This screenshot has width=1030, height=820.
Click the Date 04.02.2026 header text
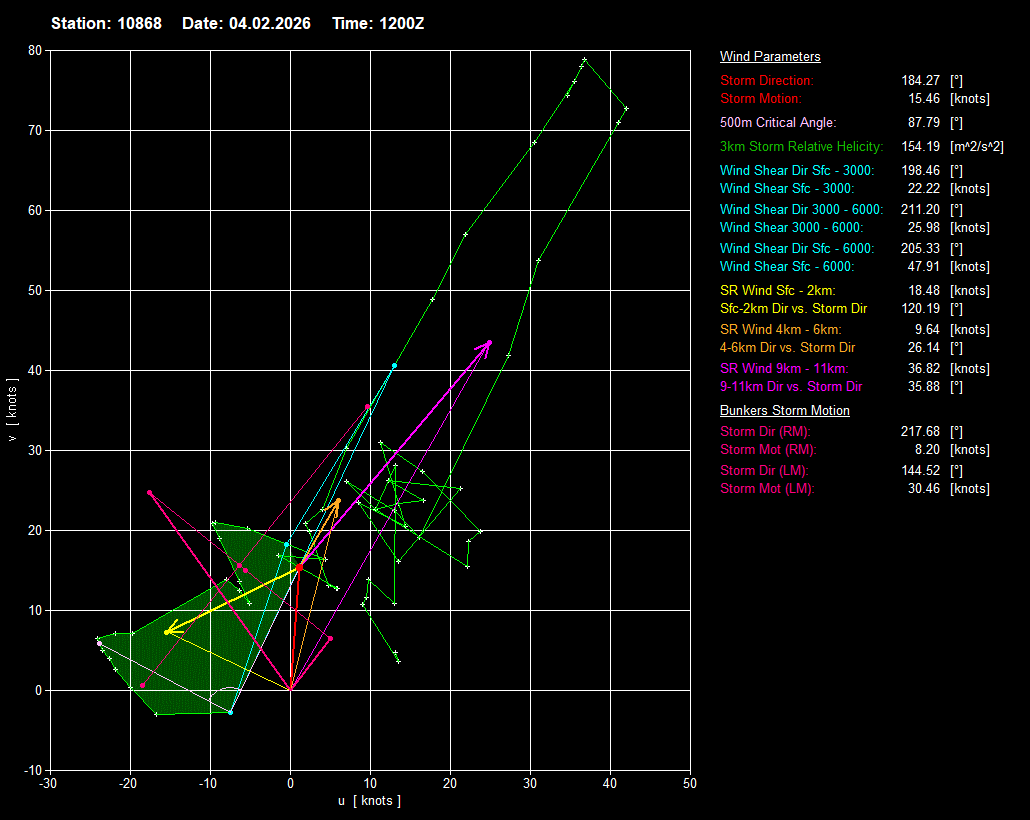click(x=248, y=23)
